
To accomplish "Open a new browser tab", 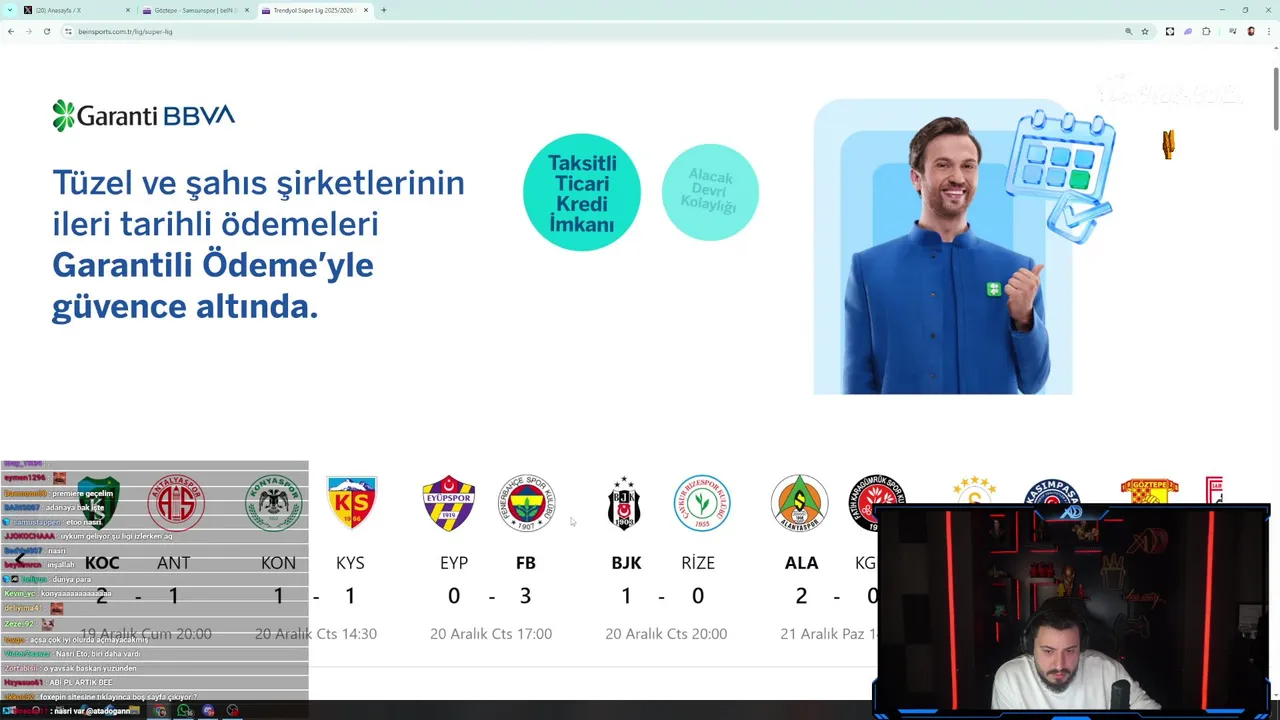I will (x=384, y=10).
